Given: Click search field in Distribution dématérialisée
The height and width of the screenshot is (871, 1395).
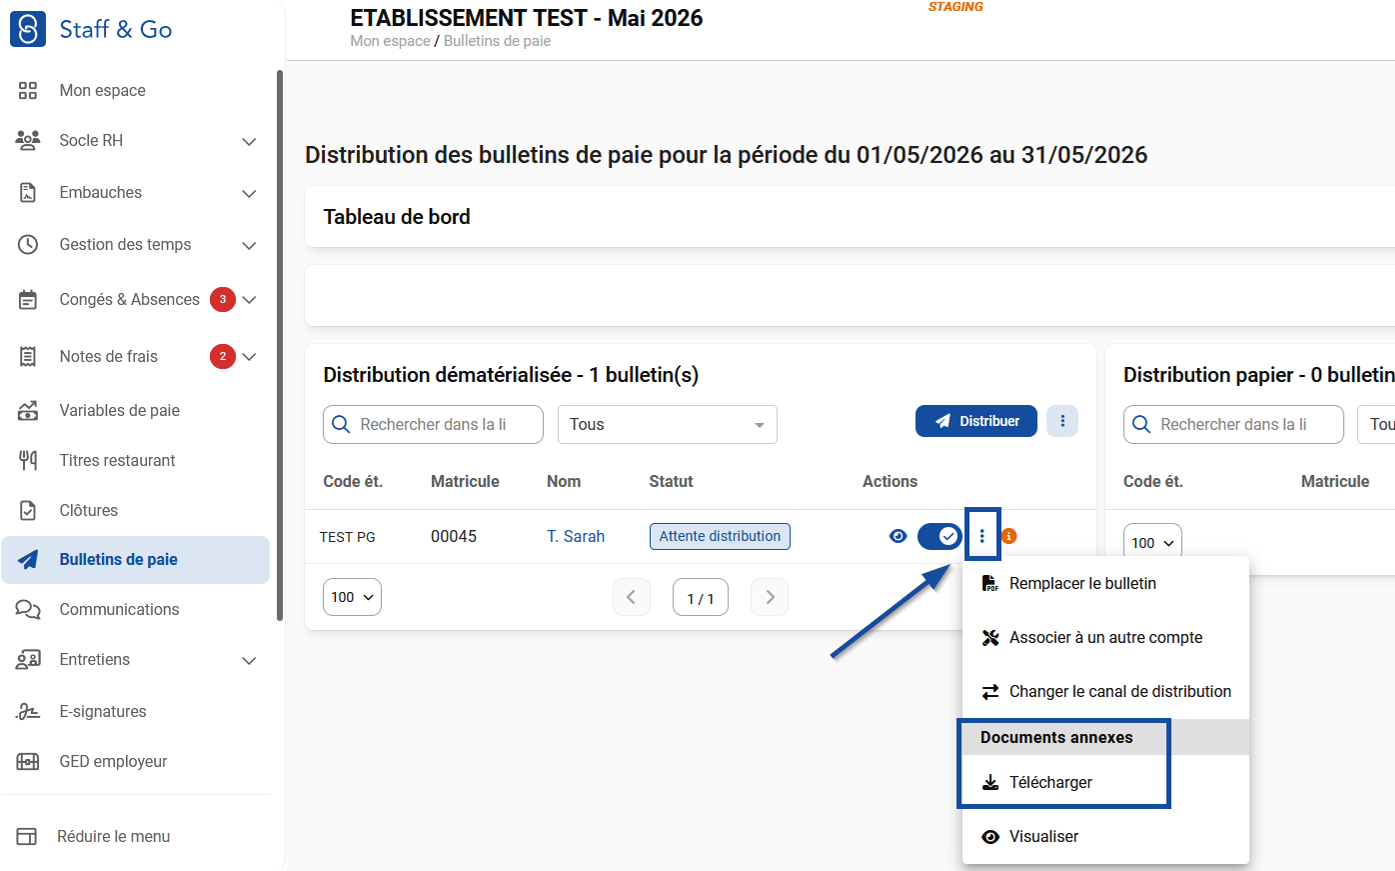Looking at the screenshot, I should point(433,424).
